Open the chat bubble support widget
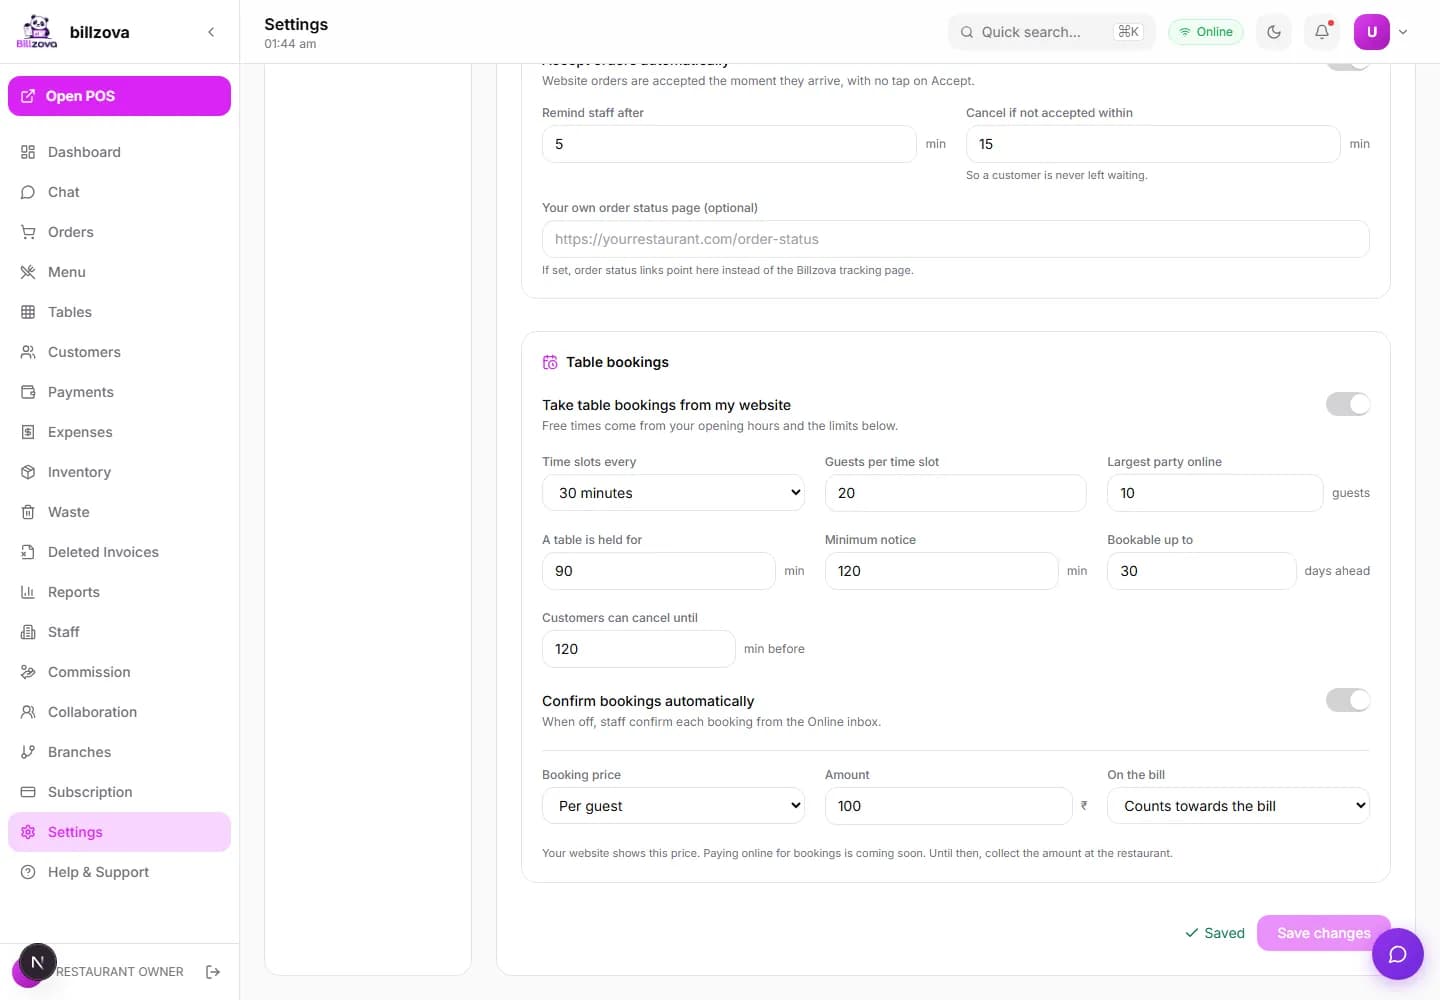This screenshot has height=1000, width=1440. (x=1398, y=954)
